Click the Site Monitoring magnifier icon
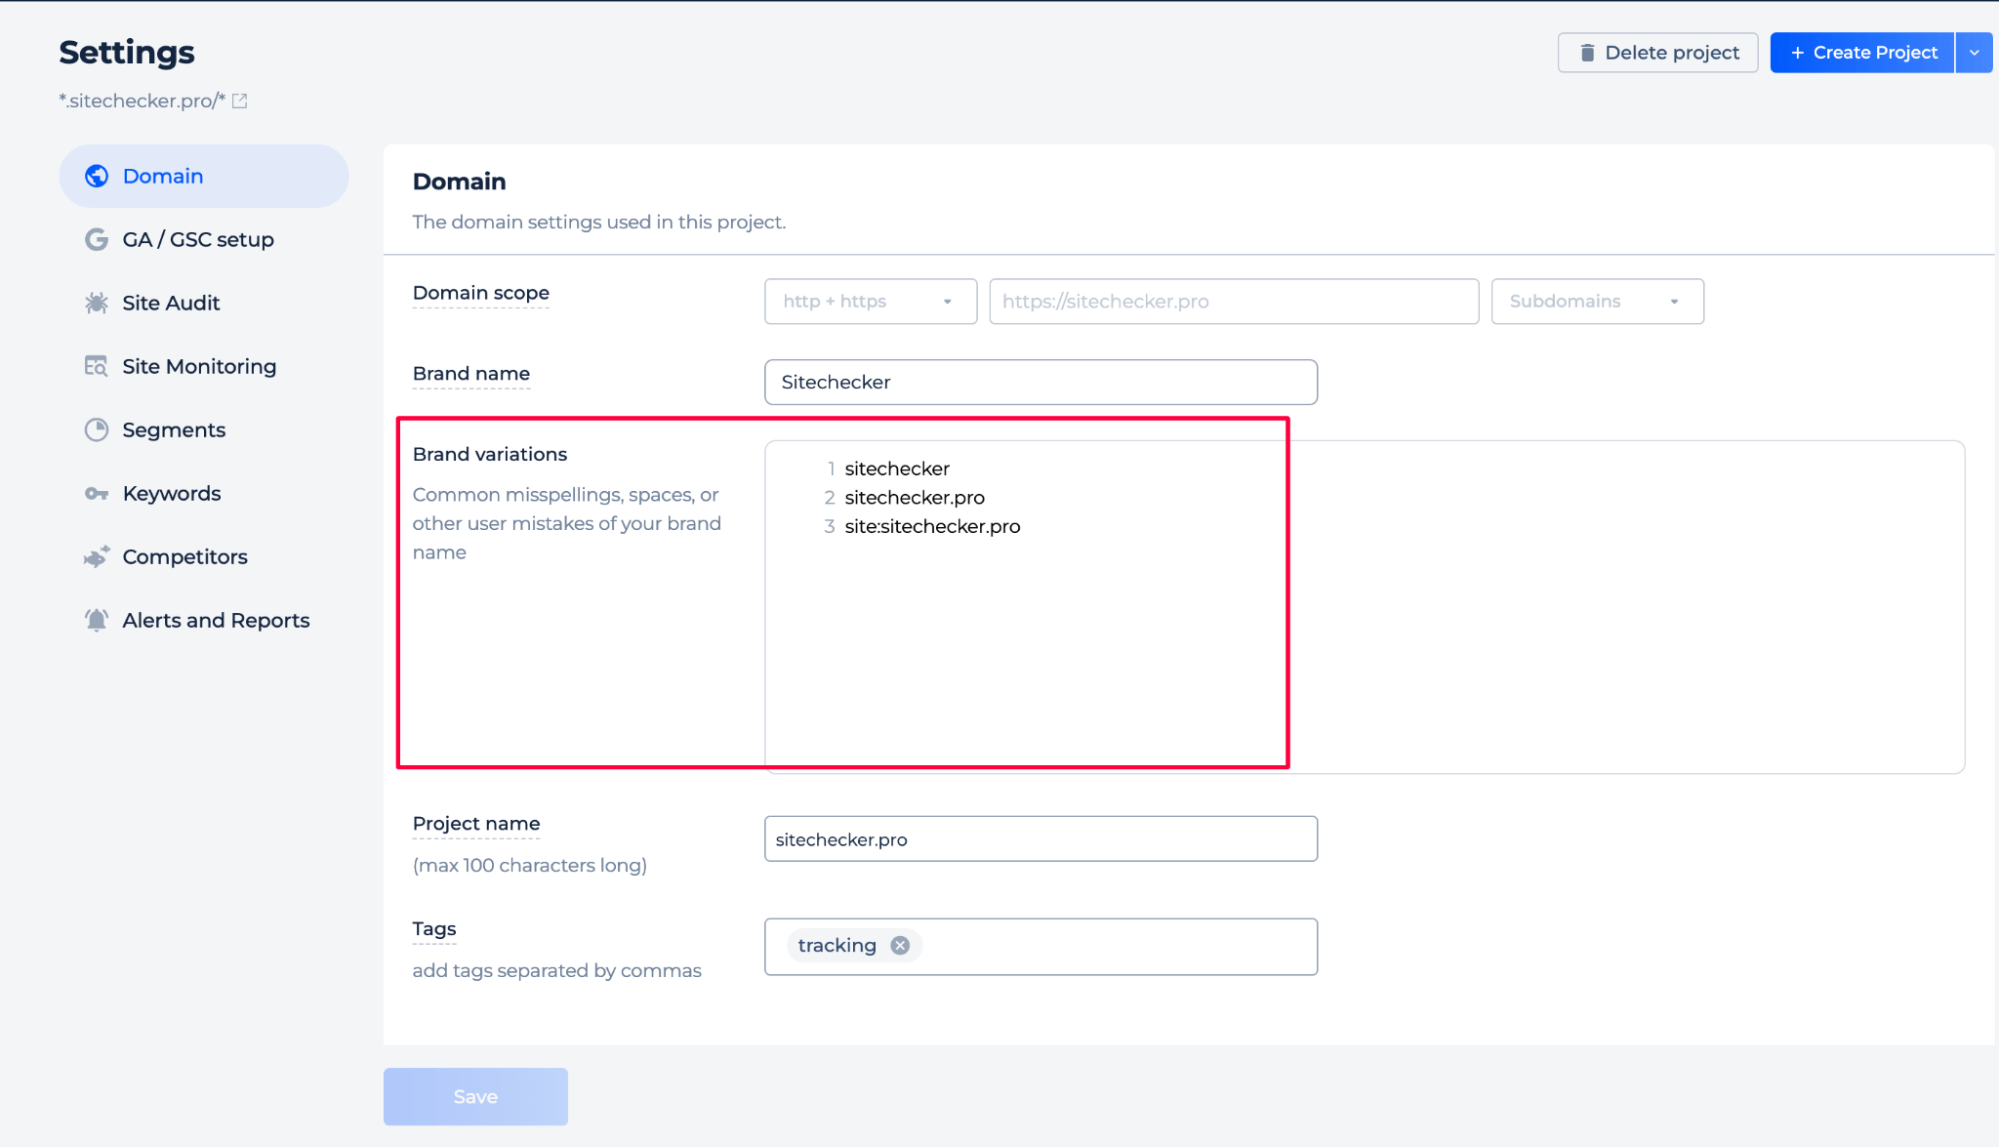 tap(97, 366)
